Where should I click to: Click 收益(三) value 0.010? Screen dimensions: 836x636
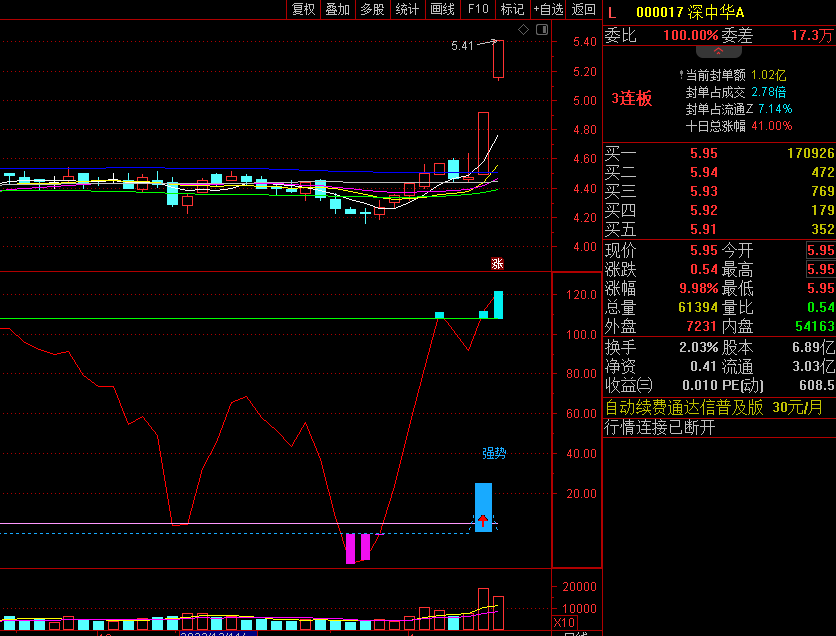coord(700,385)
